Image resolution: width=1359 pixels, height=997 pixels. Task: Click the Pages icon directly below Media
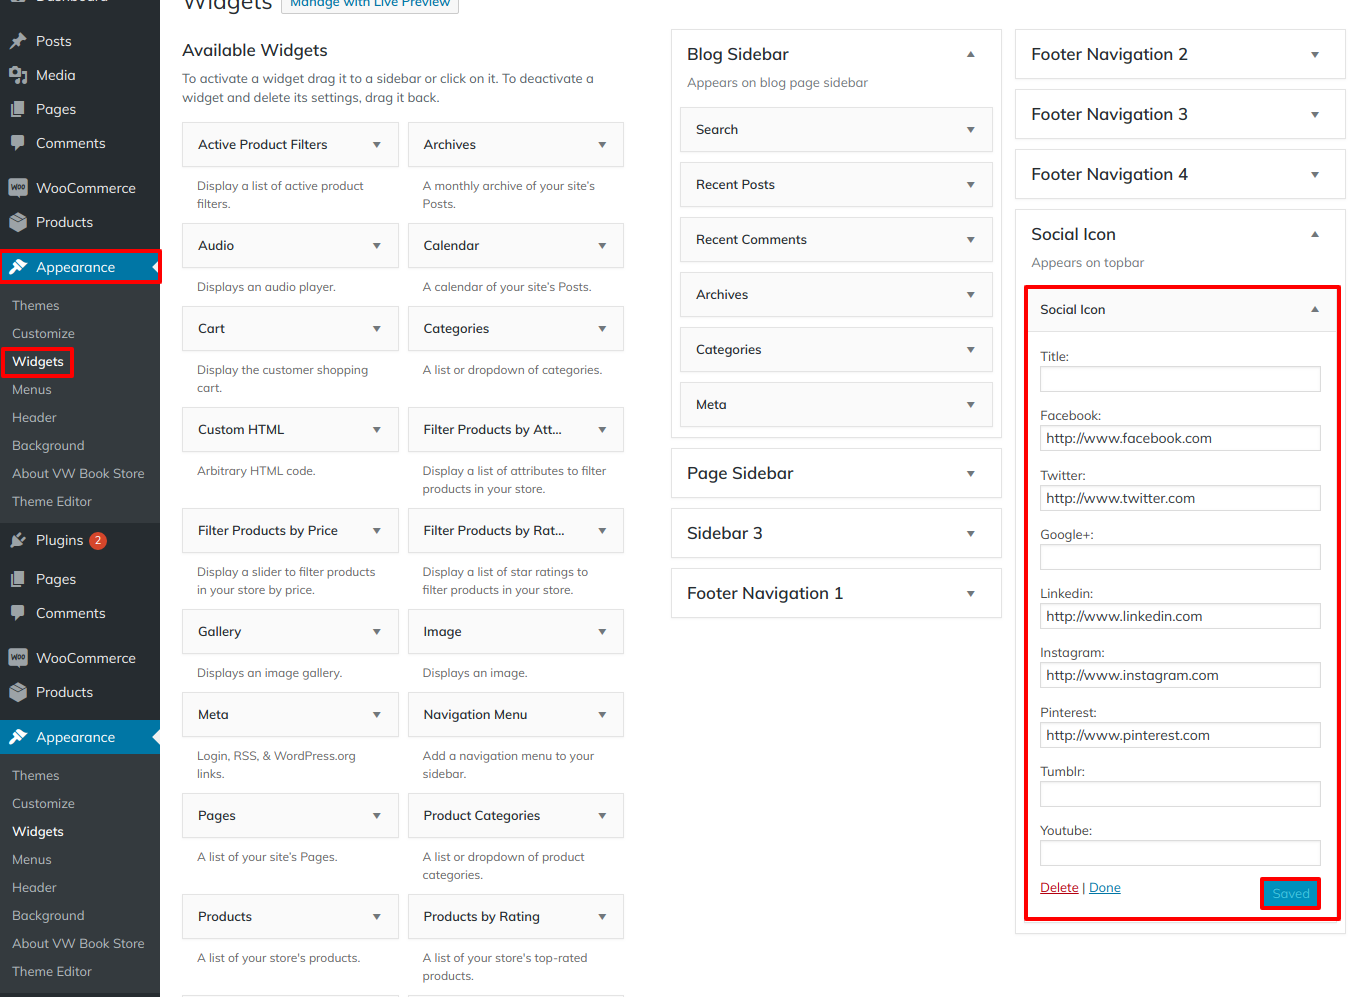click(x=17, y=109)
